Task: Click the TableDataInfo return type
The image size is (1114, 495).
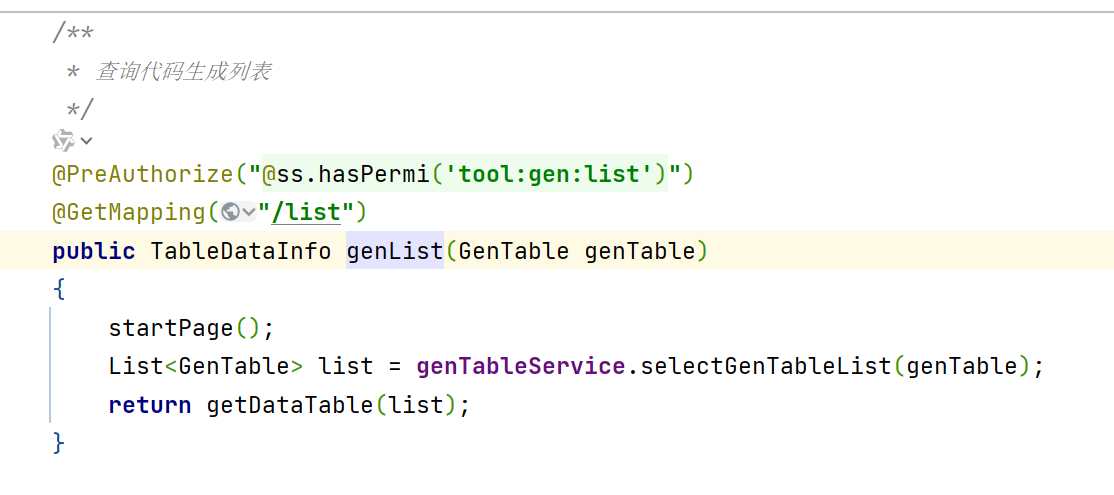Action: point(240,250)
